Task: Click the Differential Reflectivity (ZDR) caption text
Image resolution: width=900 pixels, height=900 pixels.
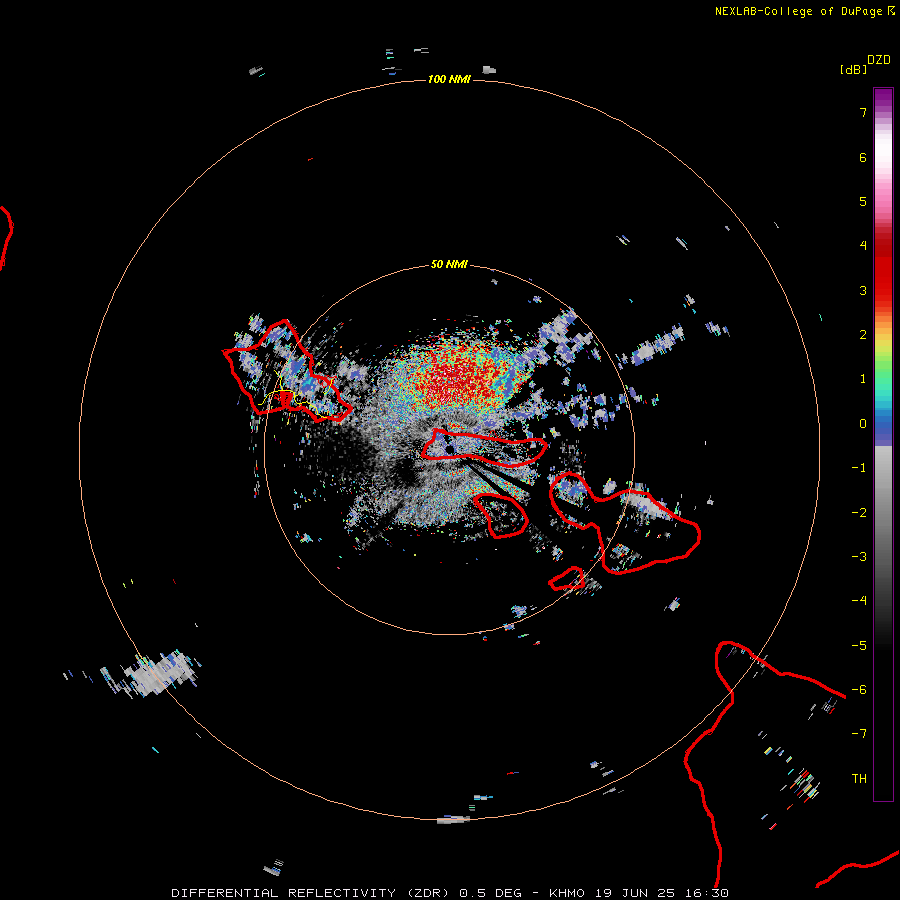Action: coord(312,893)
